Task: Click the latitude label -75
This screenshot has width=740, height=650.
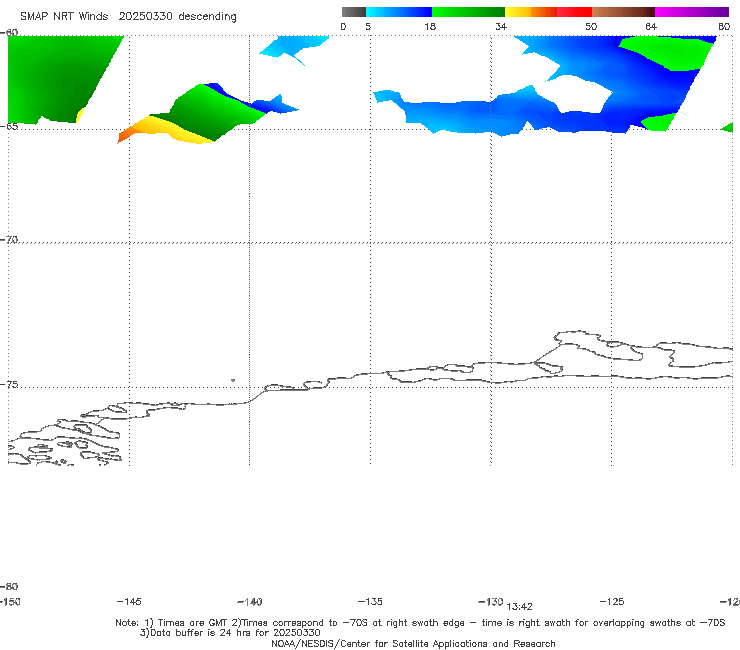Action: click(9, 384)
